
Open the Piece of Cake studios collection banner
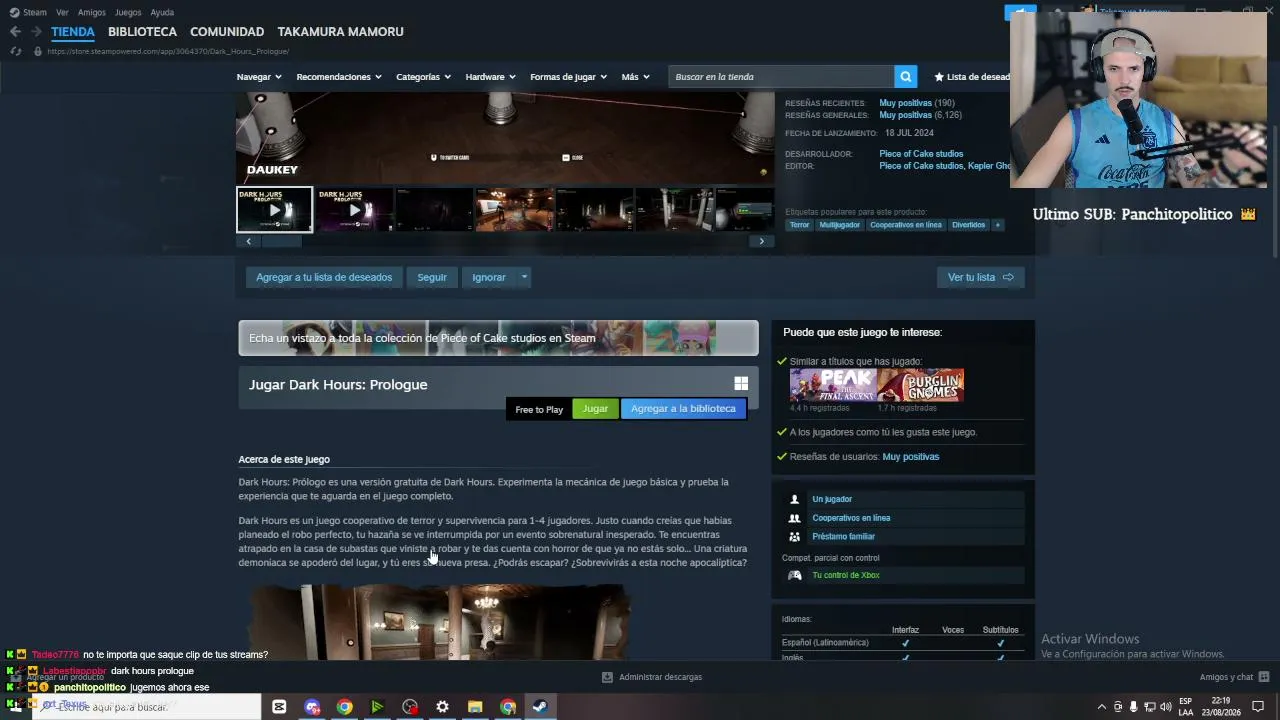point(498,338)
